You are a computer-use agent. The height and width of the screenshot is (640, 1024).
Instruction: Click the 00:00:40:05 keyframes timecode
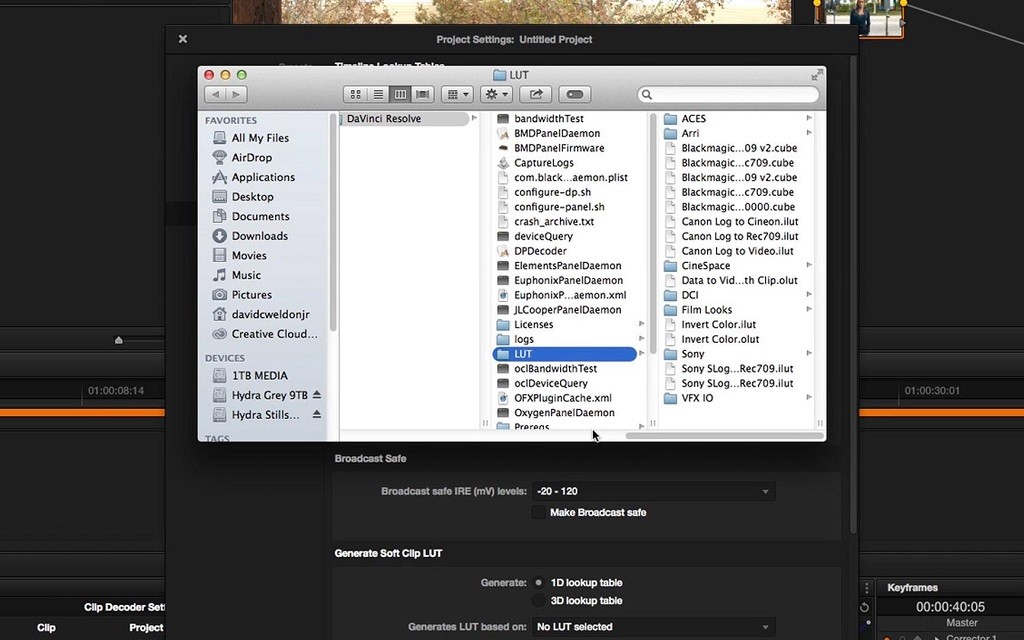950,607
